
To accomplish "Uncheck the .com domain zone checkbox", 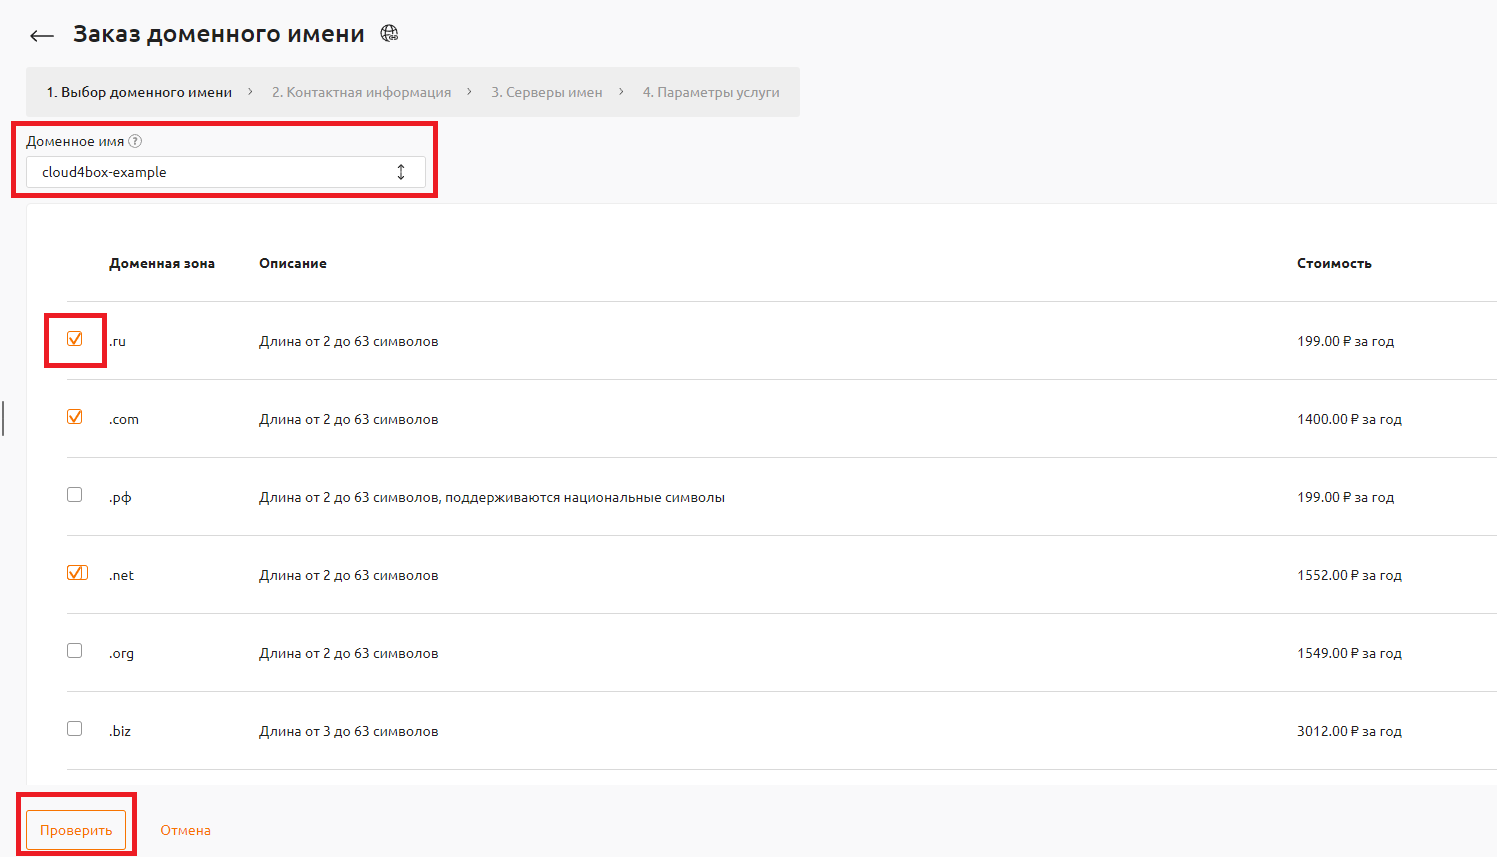I will pyautogui.click(x=75, y=417).
